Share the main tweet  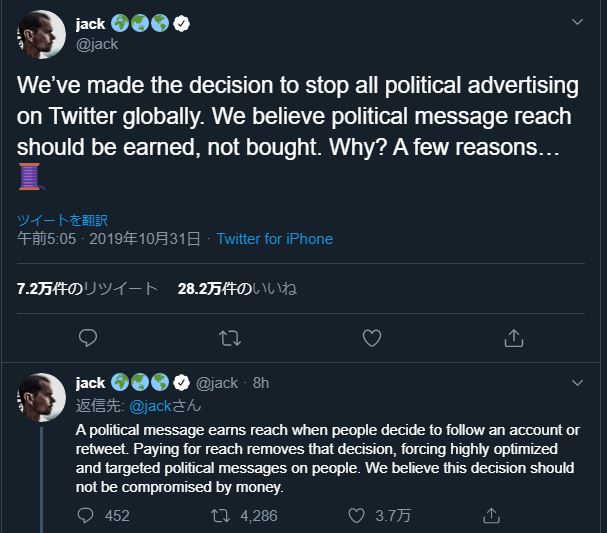514,339
